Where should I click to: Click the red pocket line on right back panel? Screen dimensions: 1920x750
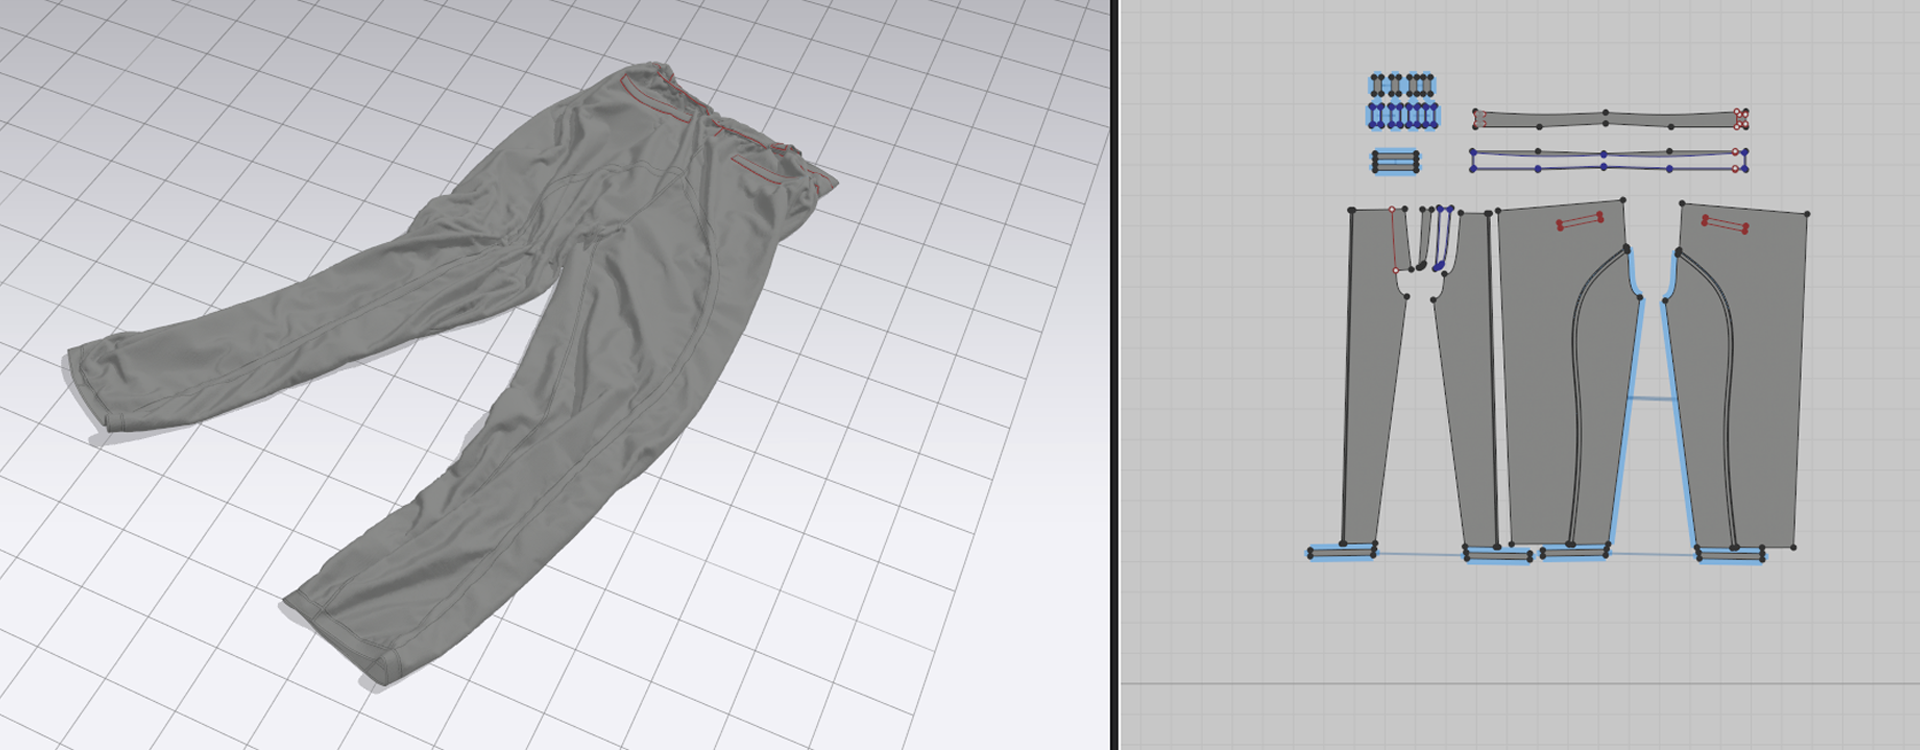coord(1726,225)
